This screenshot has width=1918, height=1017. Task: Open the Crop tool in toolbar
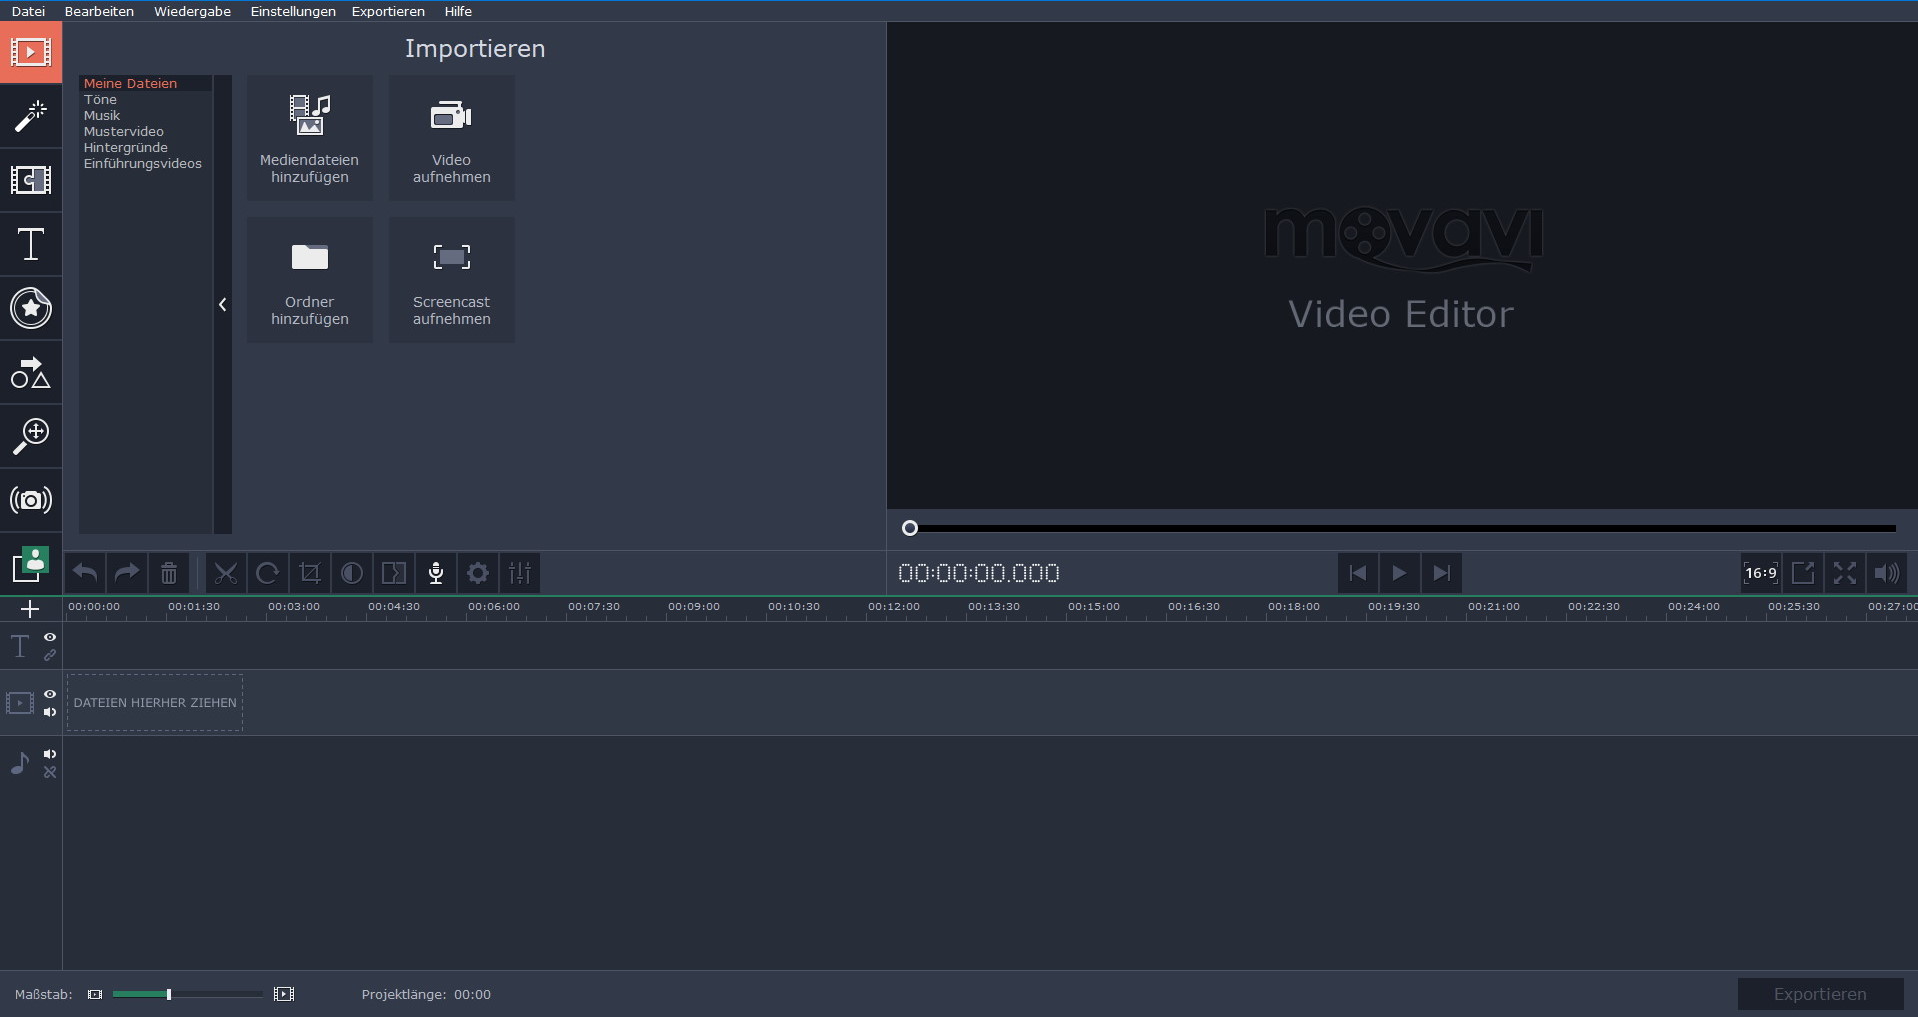310,573
